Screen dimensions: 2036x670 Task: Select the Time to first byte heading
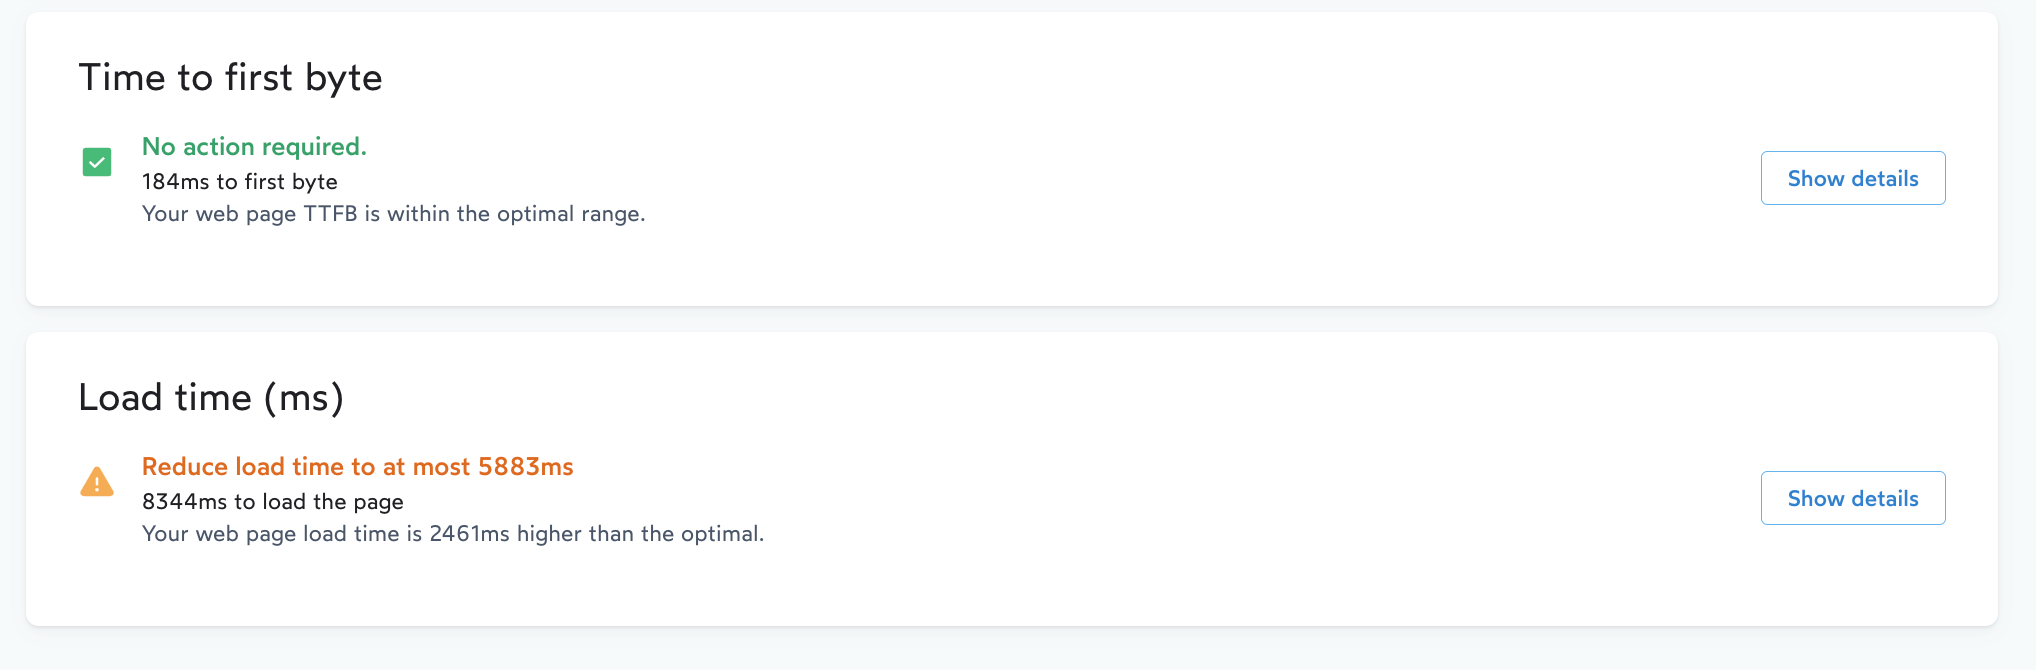point(231,77)
